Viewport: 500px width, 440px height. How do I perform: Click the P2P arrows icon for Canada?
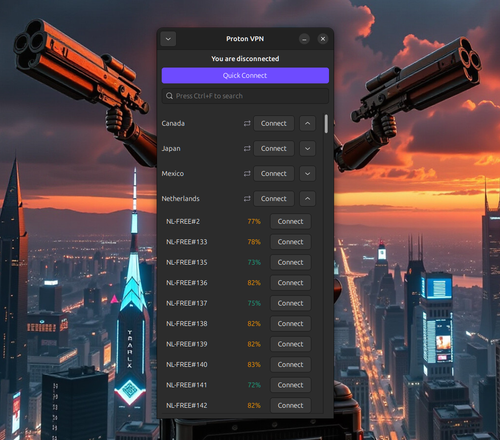point(247,124)
